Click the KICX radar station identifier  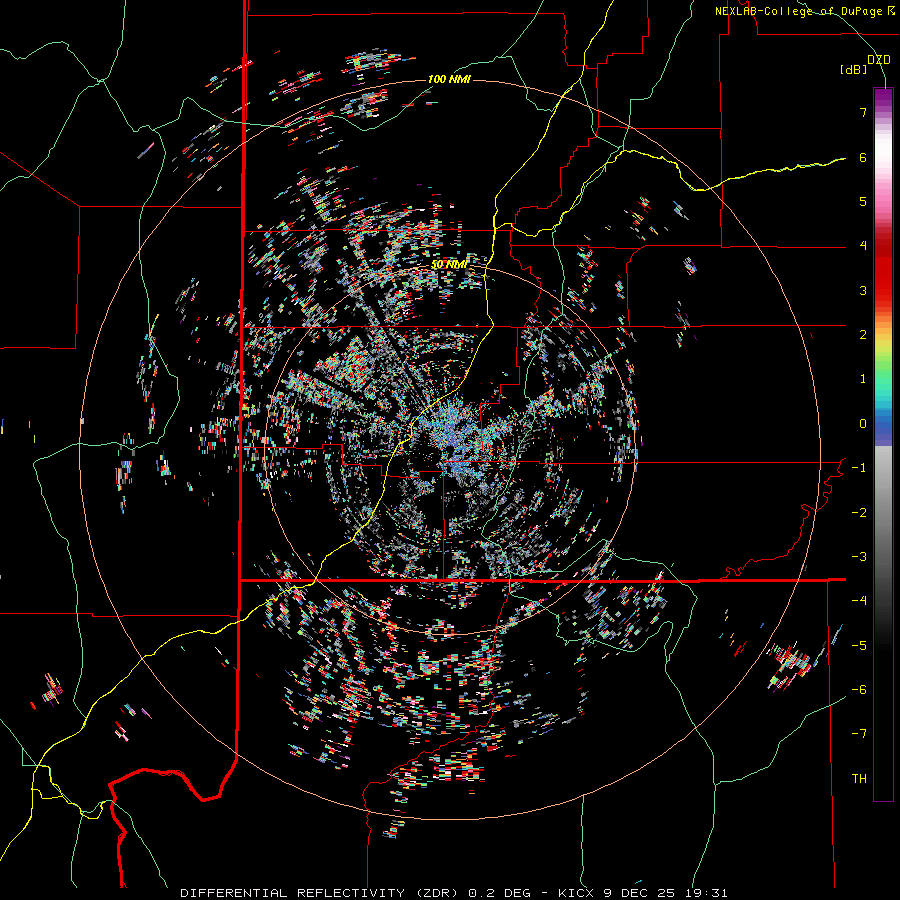click(x=578, y=893)
